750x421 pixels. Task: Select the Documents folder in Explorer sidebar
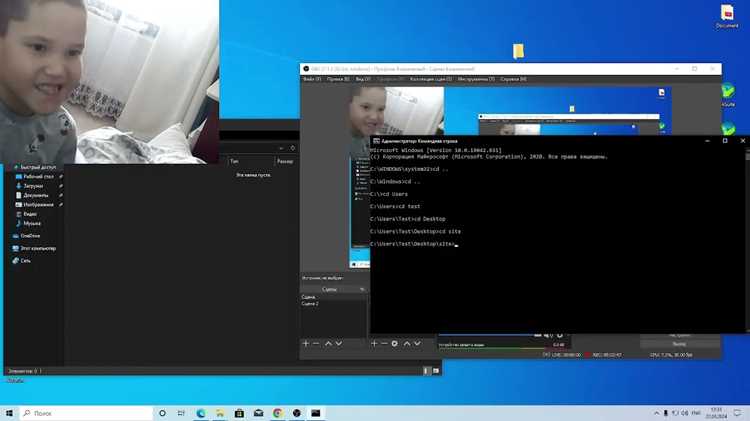(x=36, y=195)
